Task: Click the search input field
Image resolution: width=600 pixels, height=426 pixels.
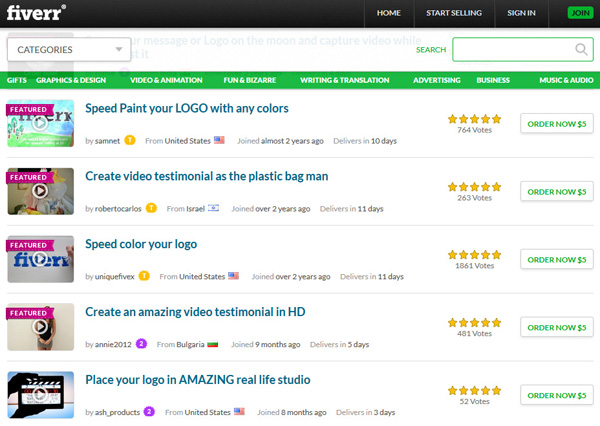Action: [x=523, y=49]
